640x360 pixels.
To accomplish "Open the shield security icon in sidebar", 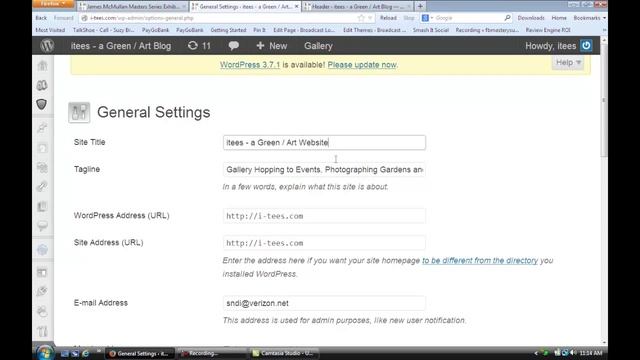I will [x=42, y=104].
